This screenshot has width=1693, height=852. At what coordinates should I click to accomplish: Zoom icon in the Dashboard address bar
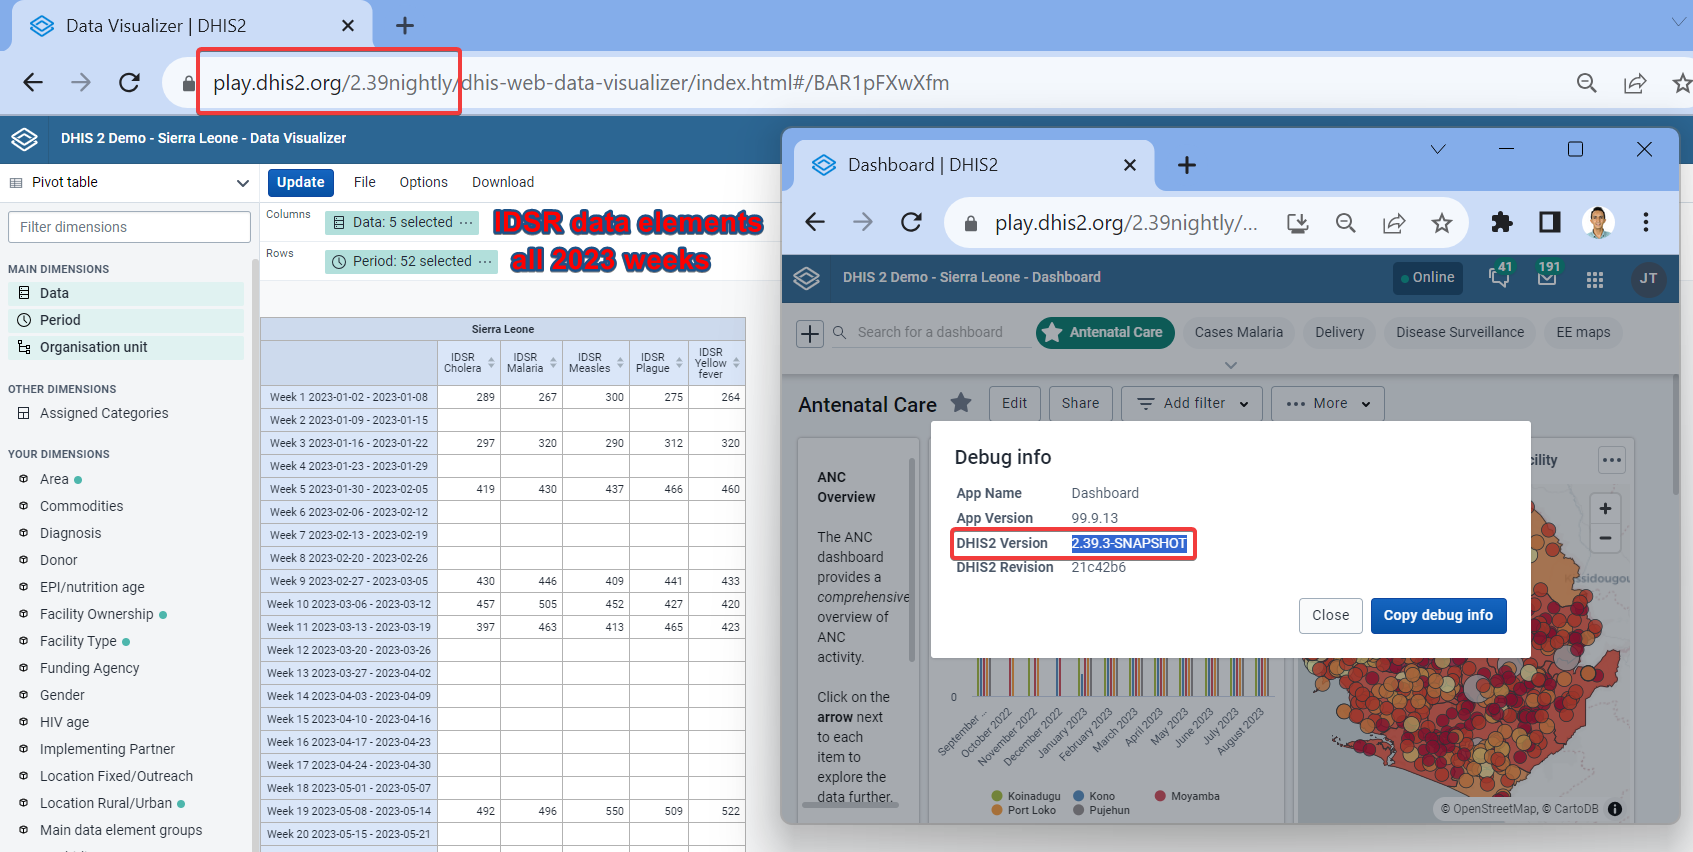click(x=1346, y=223)
